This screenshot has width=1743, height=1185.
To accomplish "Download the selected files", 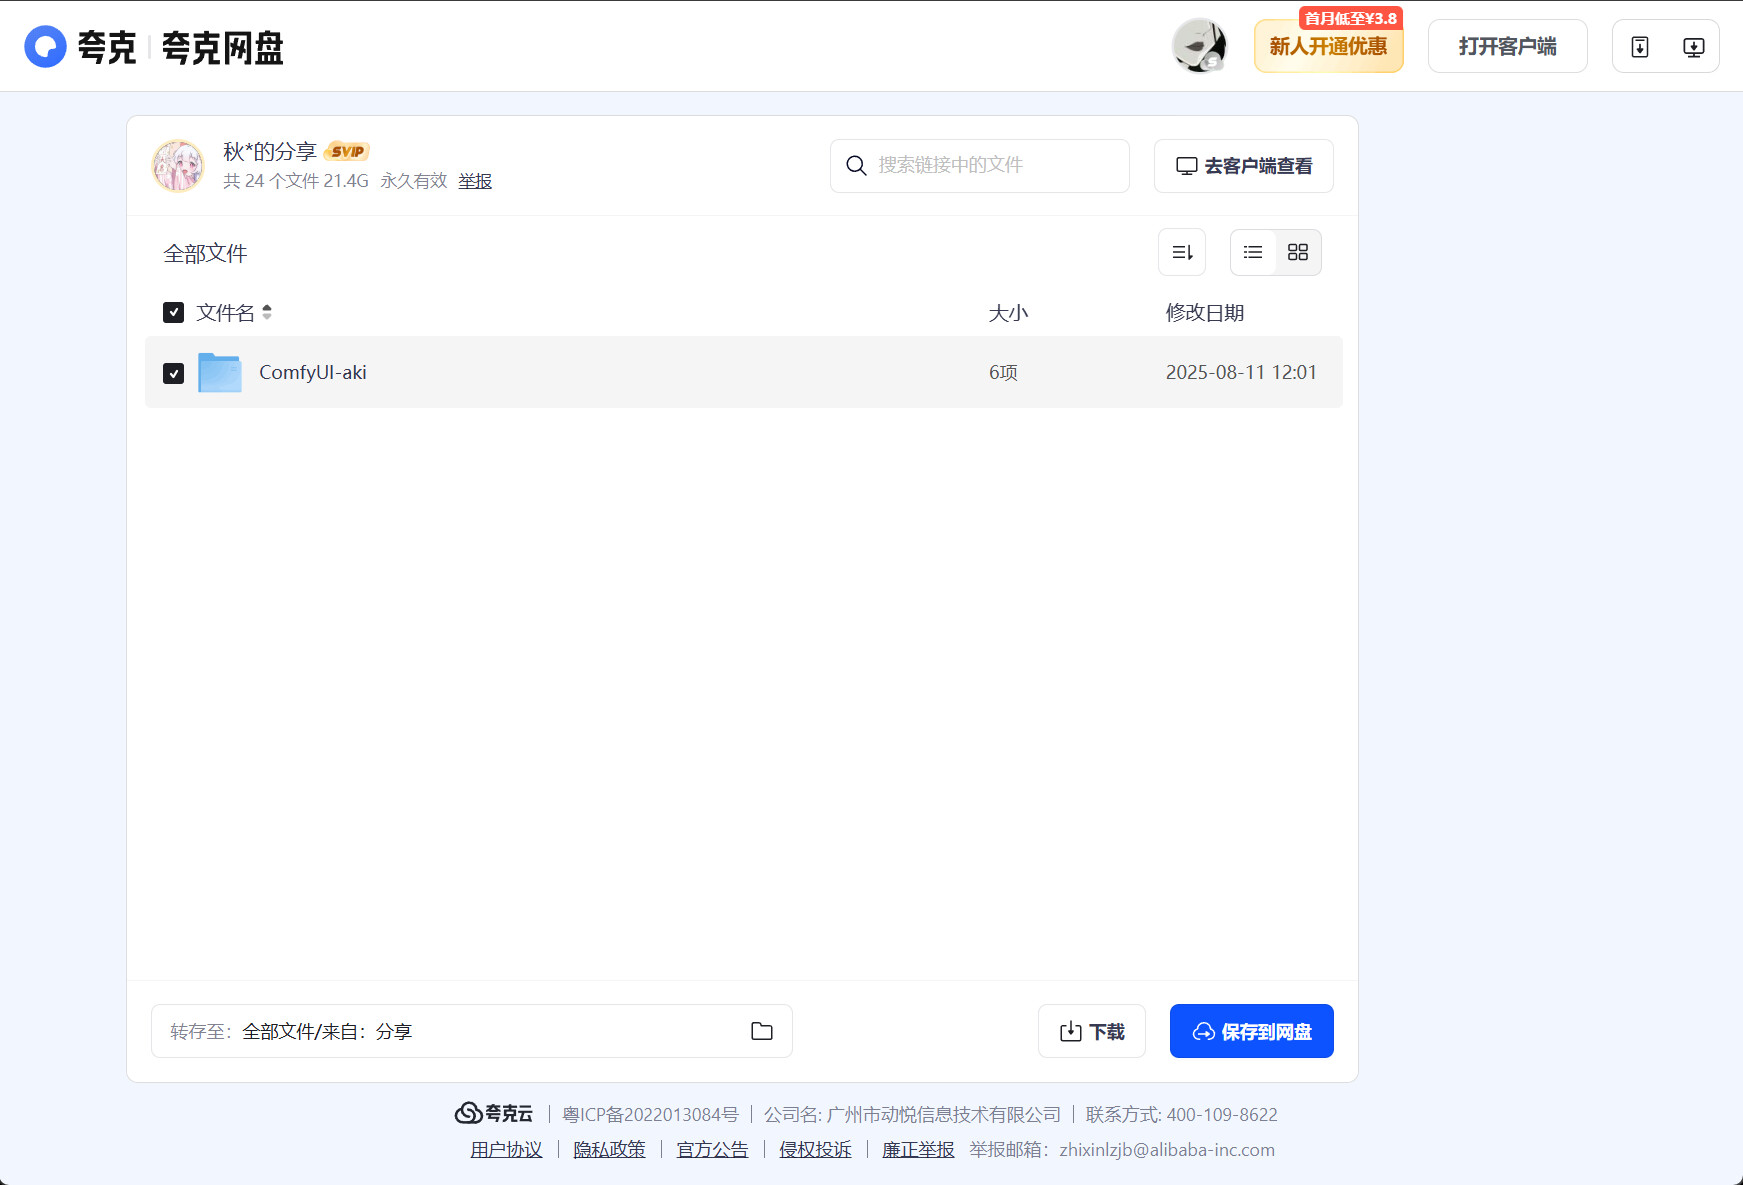I will (x=1092, y=1031).
